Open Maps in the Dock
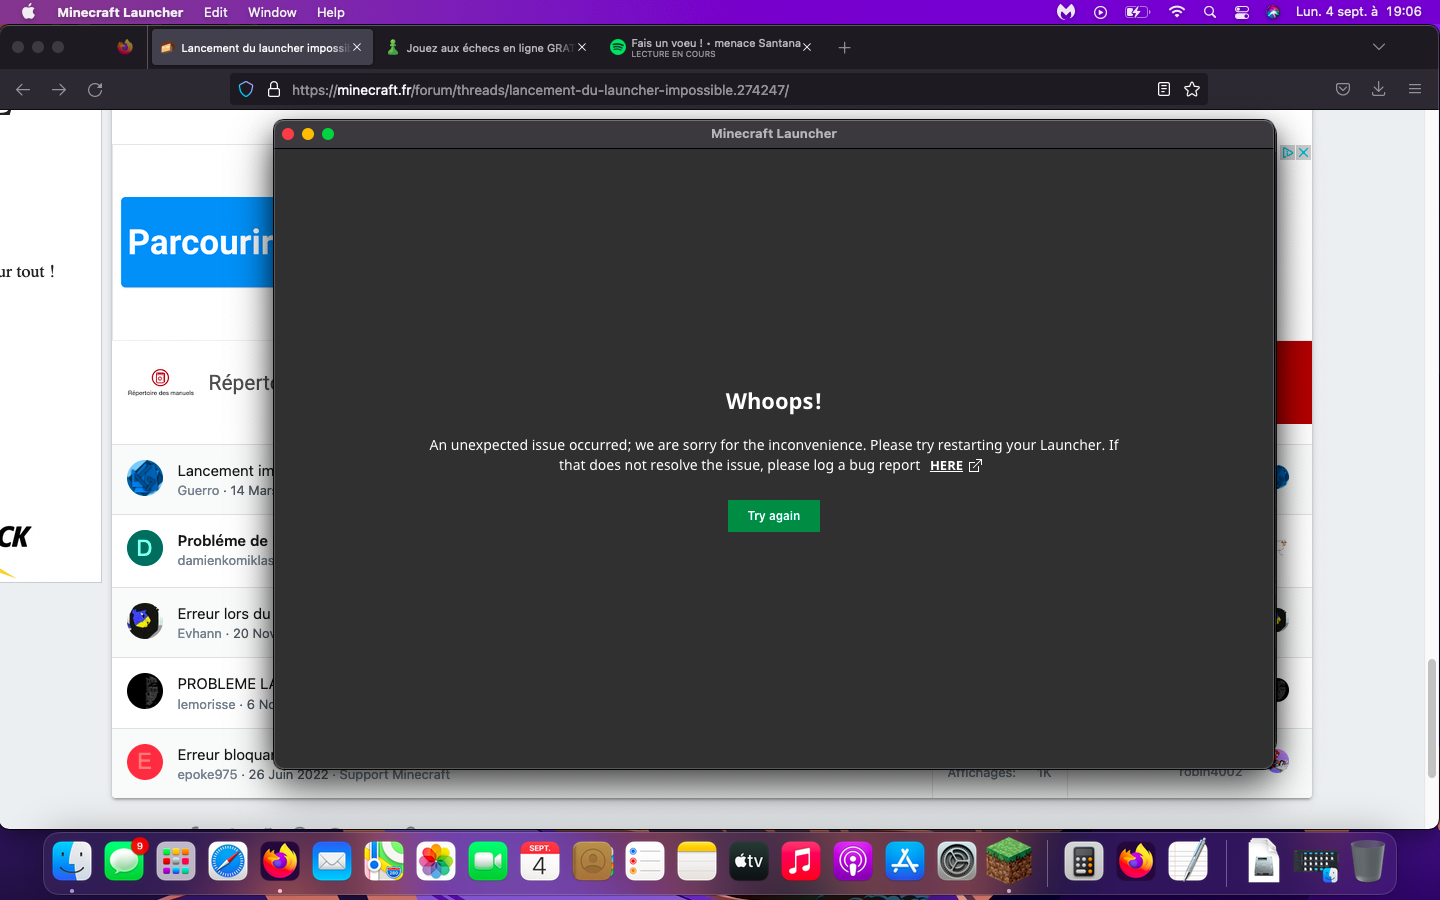 pos(384,861)
